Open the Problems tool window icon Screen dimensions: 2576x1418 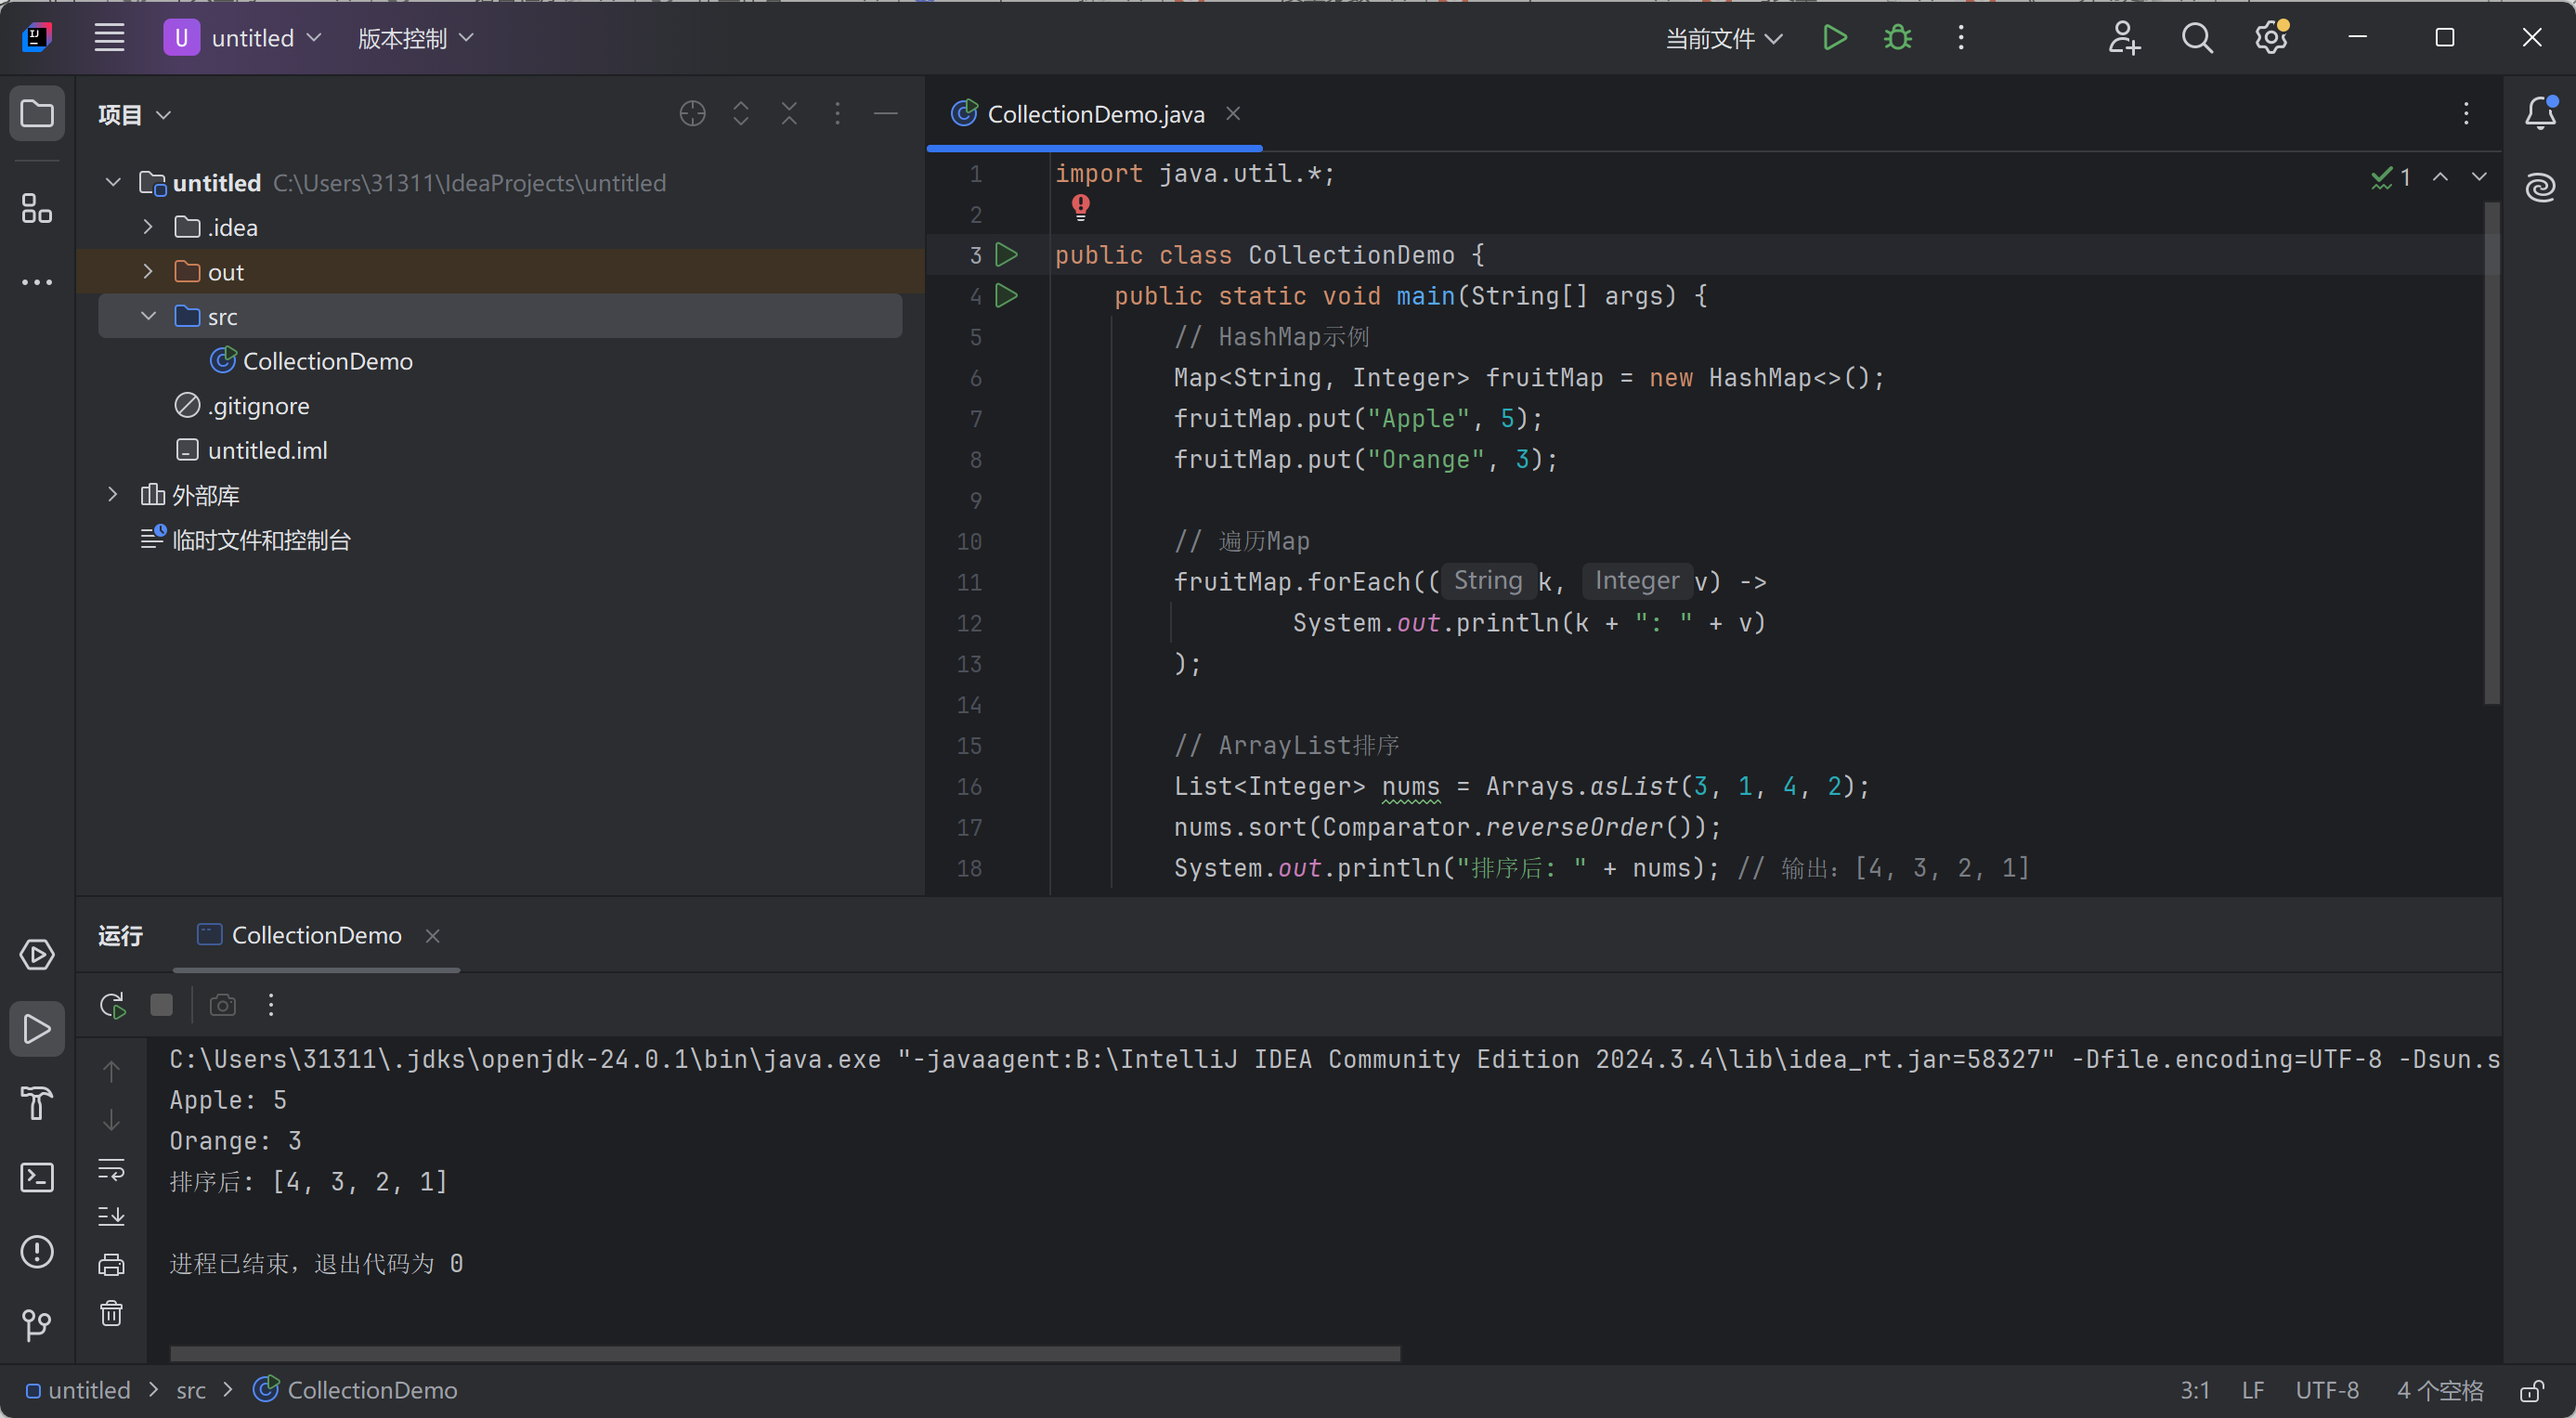click(x=37, y=1252)
